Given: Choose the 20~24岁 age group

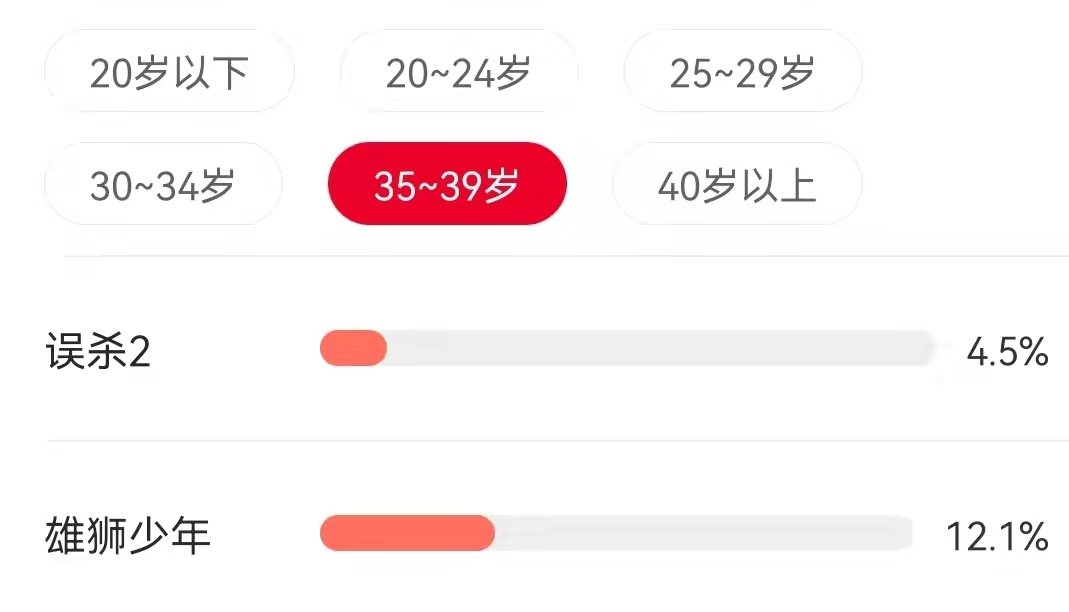Looking at the screenshot, I should coord(458,73).
